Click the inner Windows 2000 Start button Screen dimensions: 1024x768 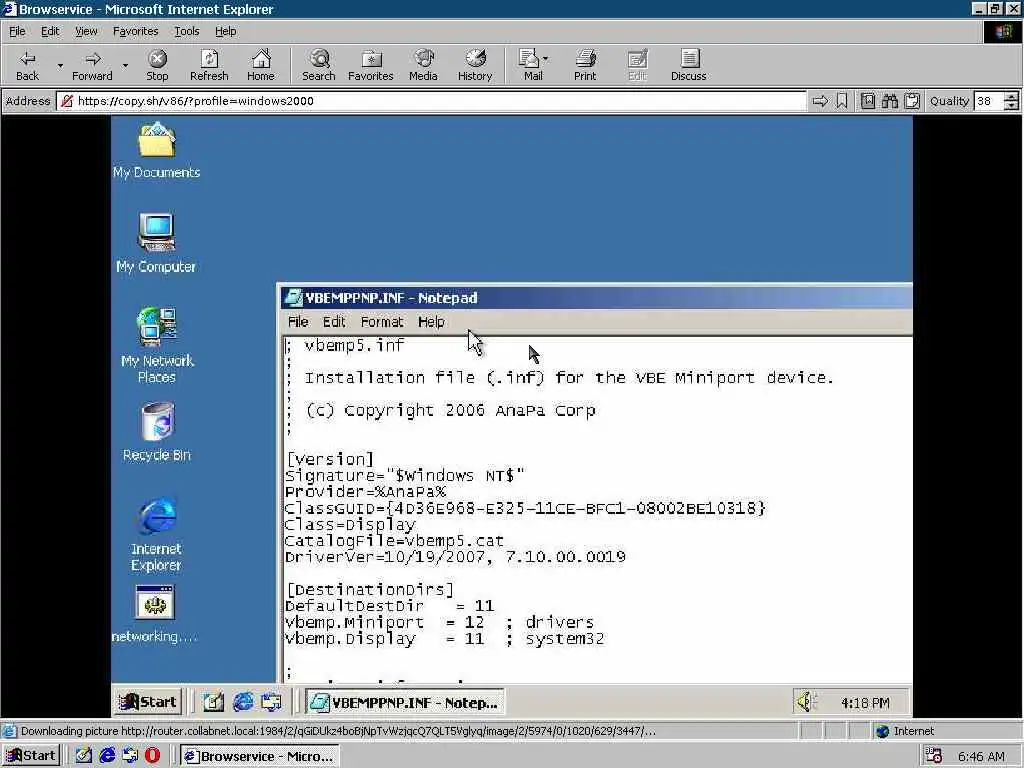pyautogui.click(x=148, y=702)
